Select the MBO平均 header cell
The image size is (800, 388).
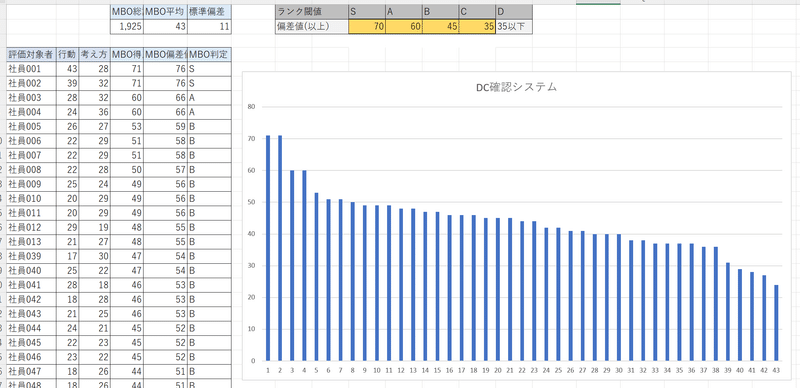point(165,11)
